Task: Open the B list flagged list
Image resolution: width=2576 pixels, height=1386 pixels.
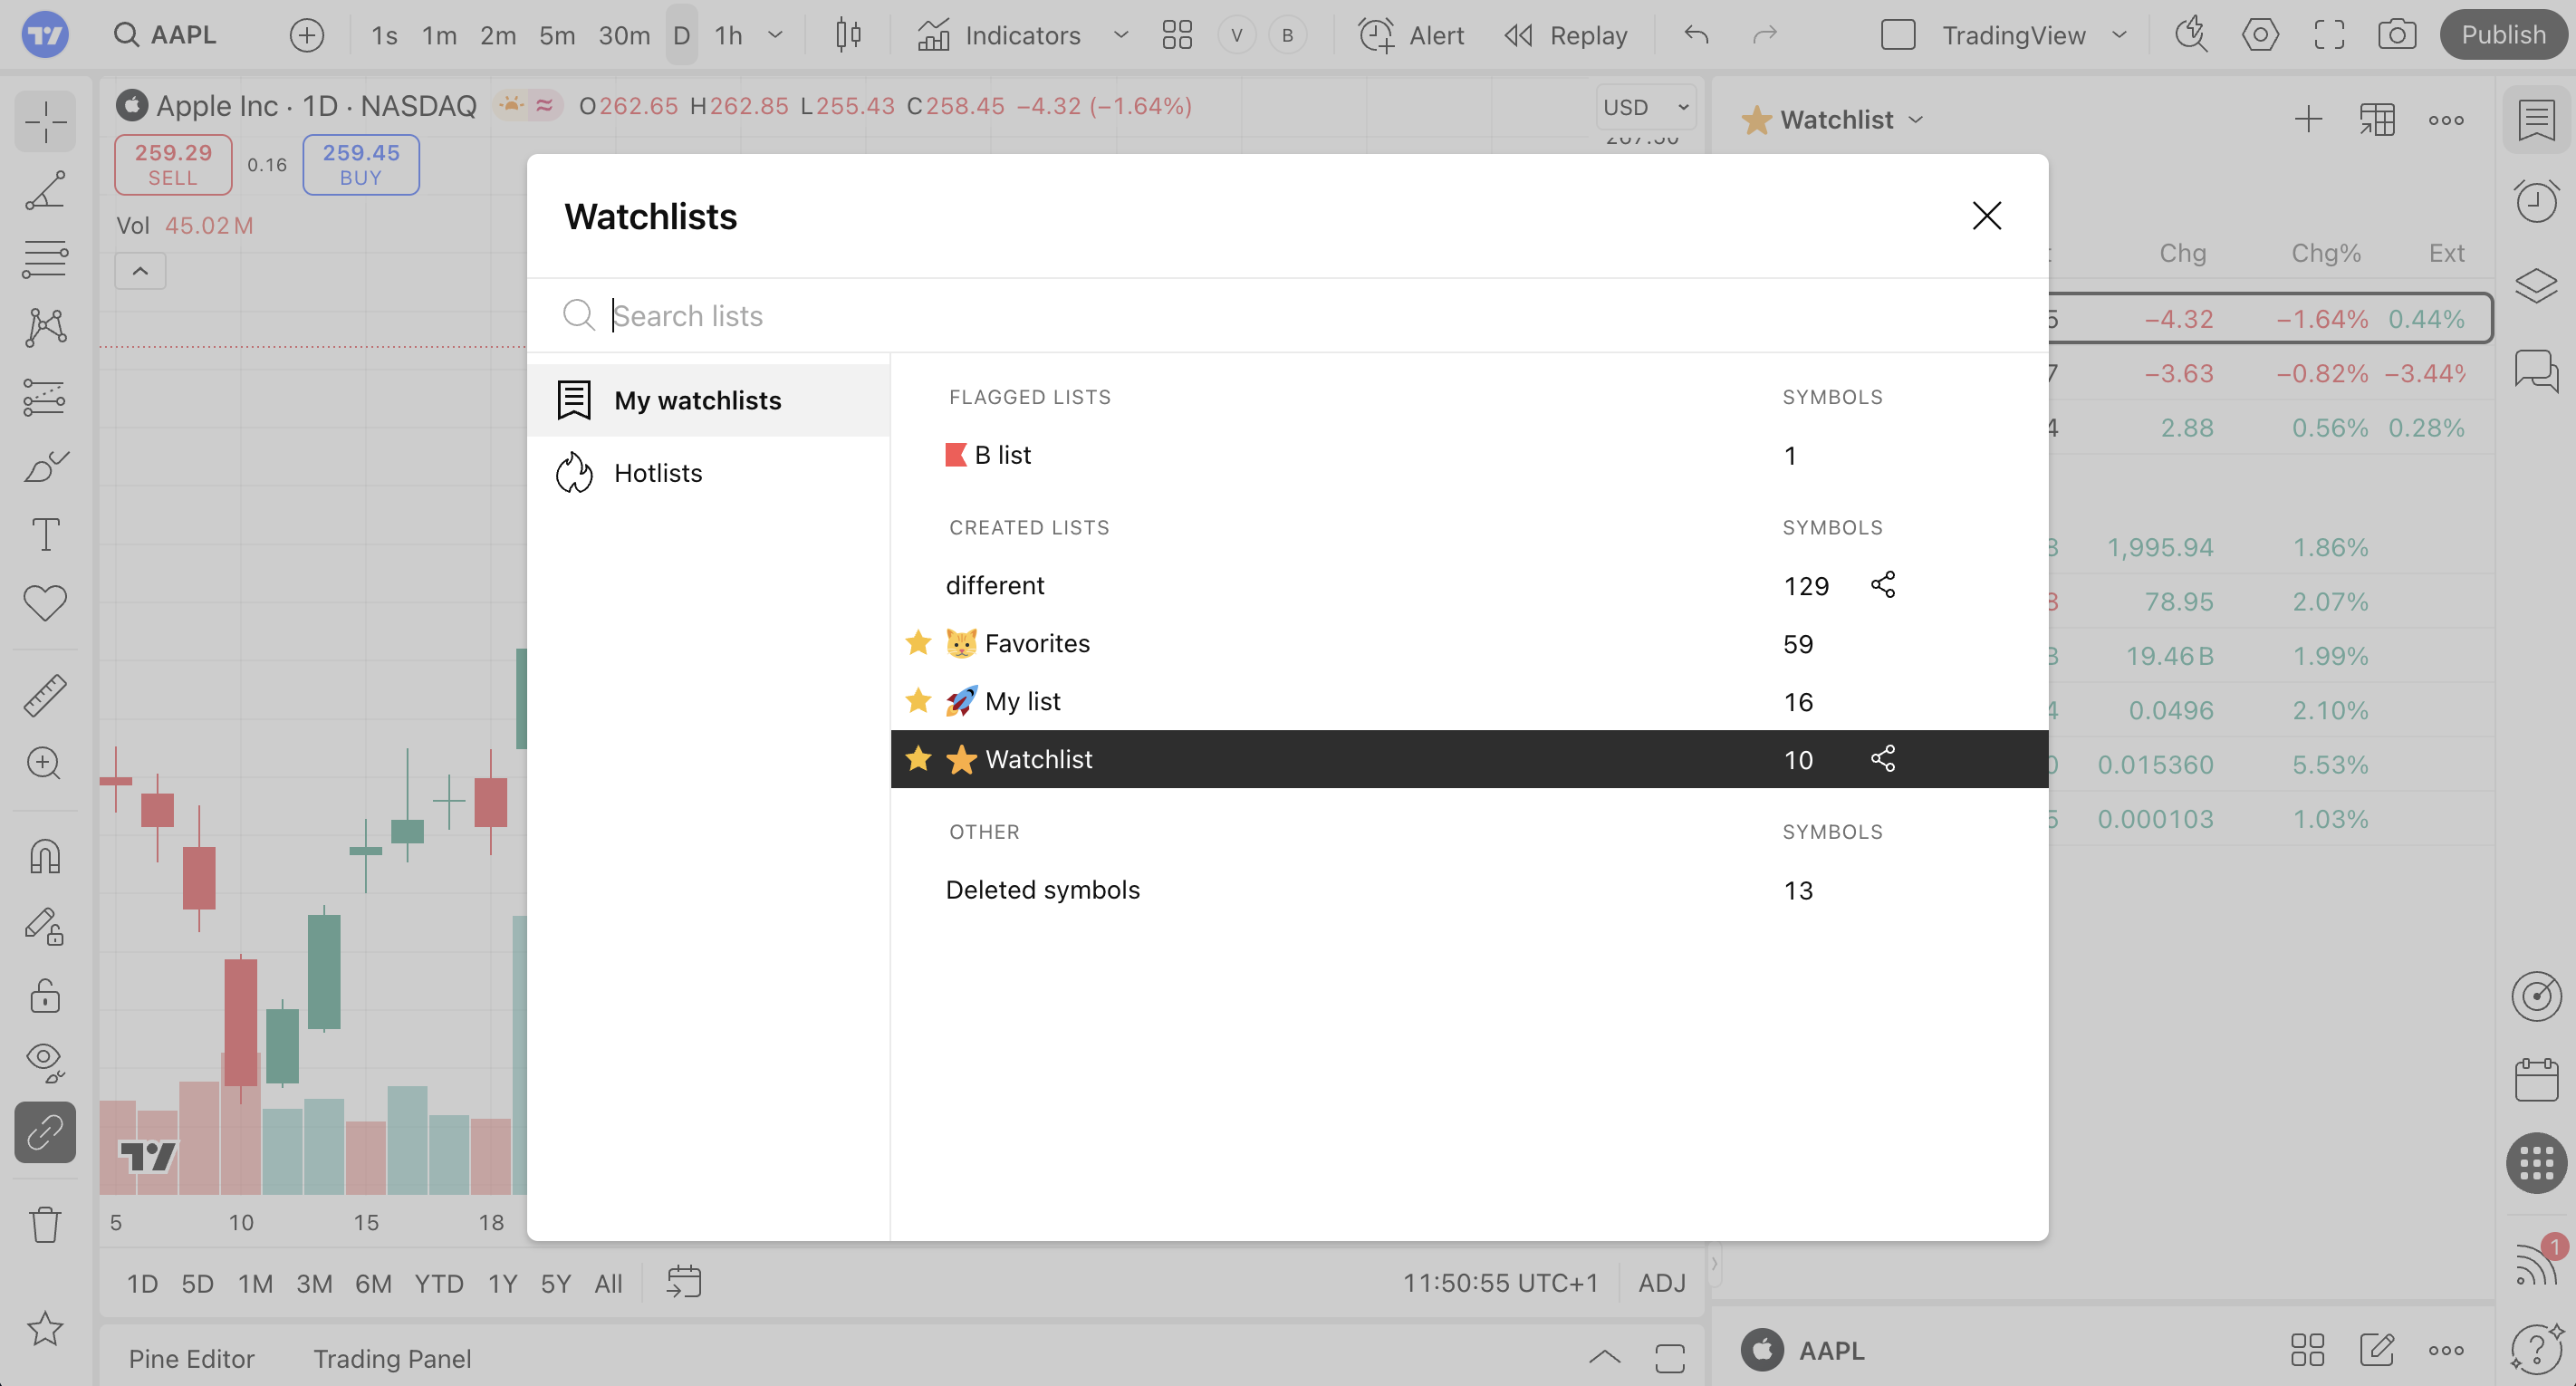Action: point(1002,455)
